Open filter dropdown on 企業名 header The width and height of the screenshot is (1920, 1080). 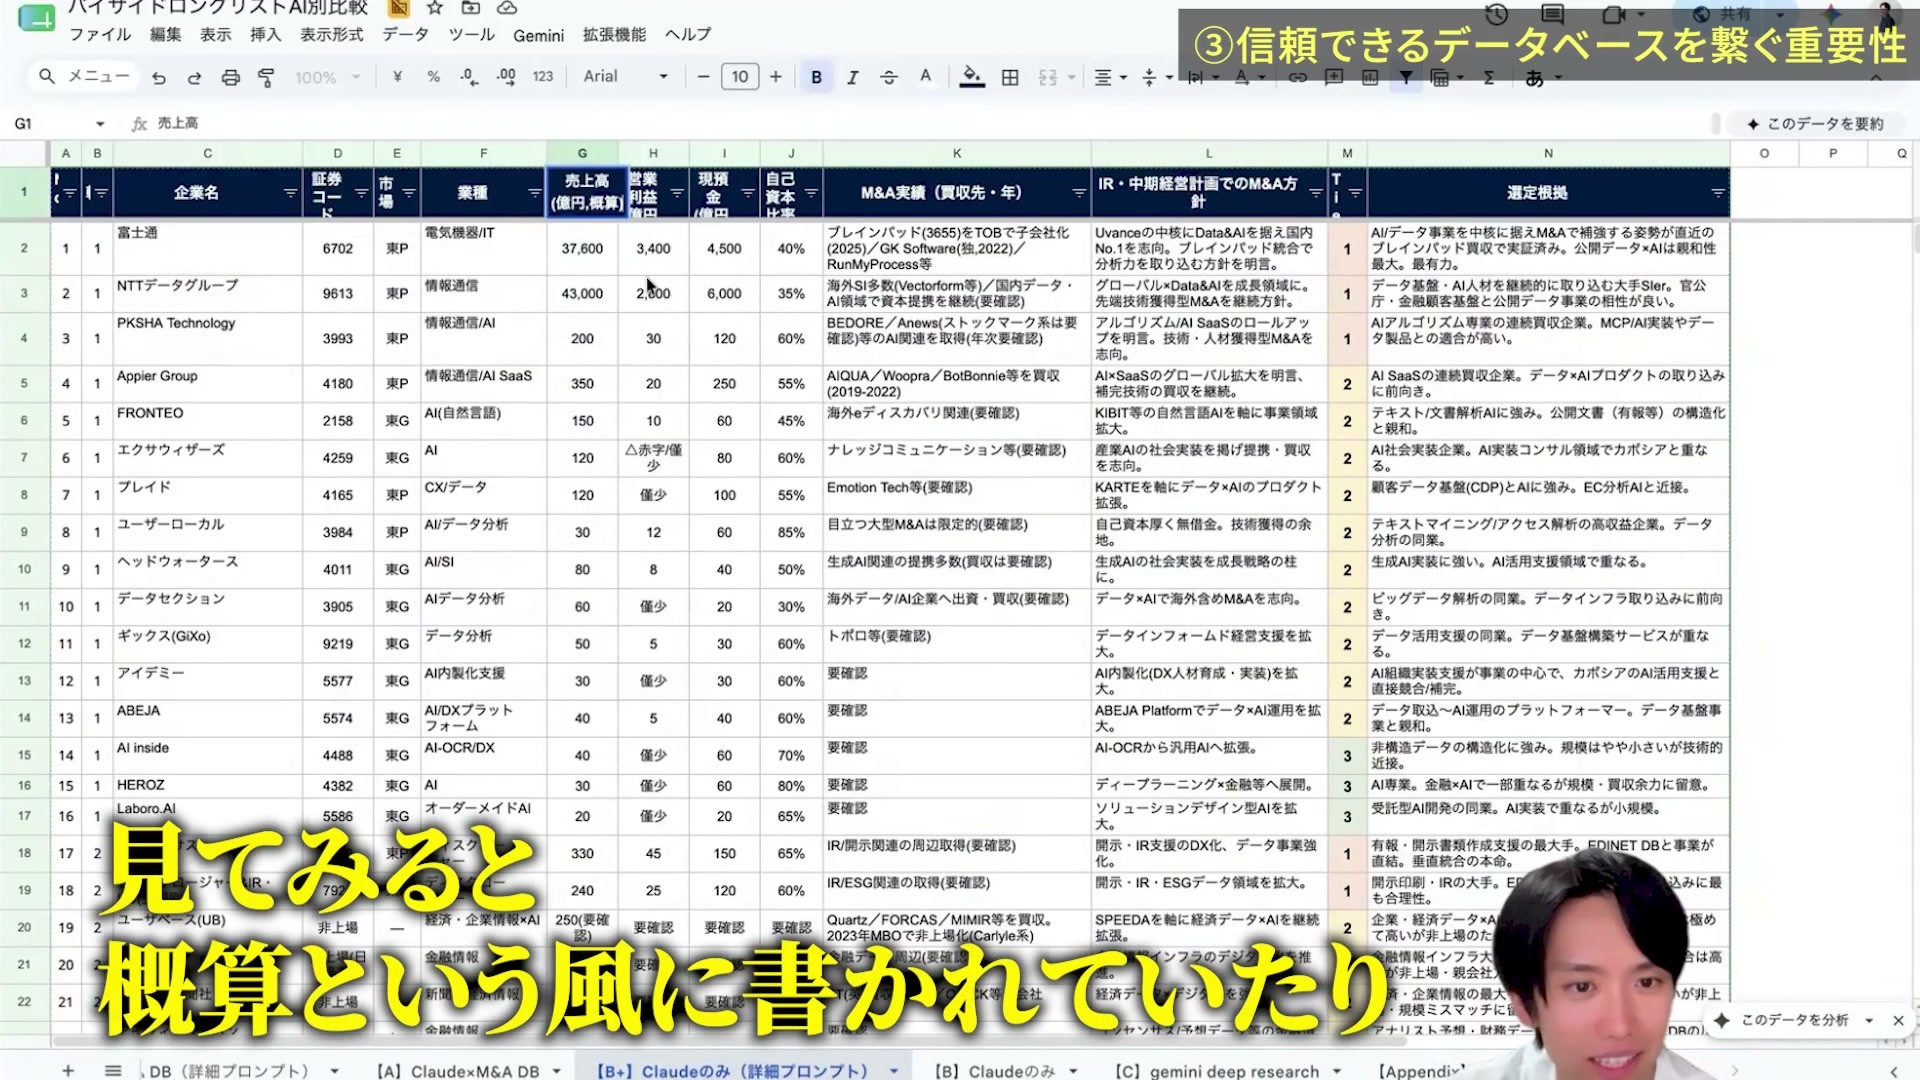point(290,193)
